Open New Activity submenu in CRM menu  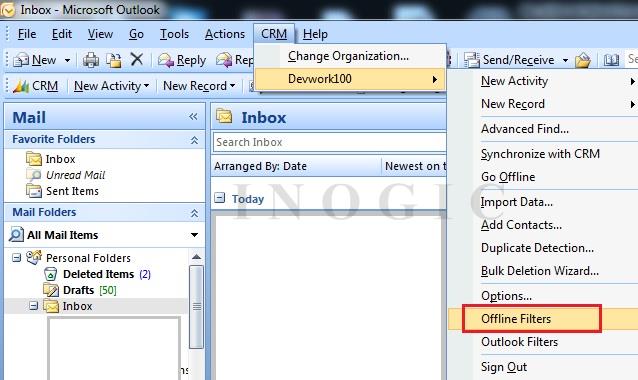click(543, 81)
